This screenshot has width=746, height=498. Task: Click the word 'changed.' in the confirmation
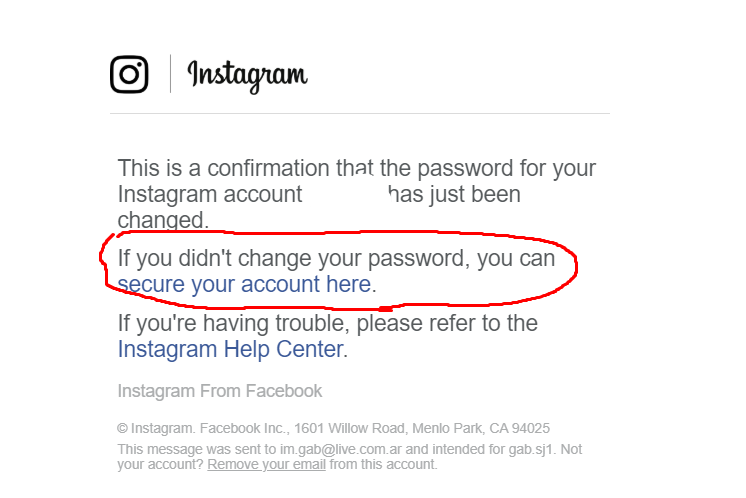click(x=164, y=220)
